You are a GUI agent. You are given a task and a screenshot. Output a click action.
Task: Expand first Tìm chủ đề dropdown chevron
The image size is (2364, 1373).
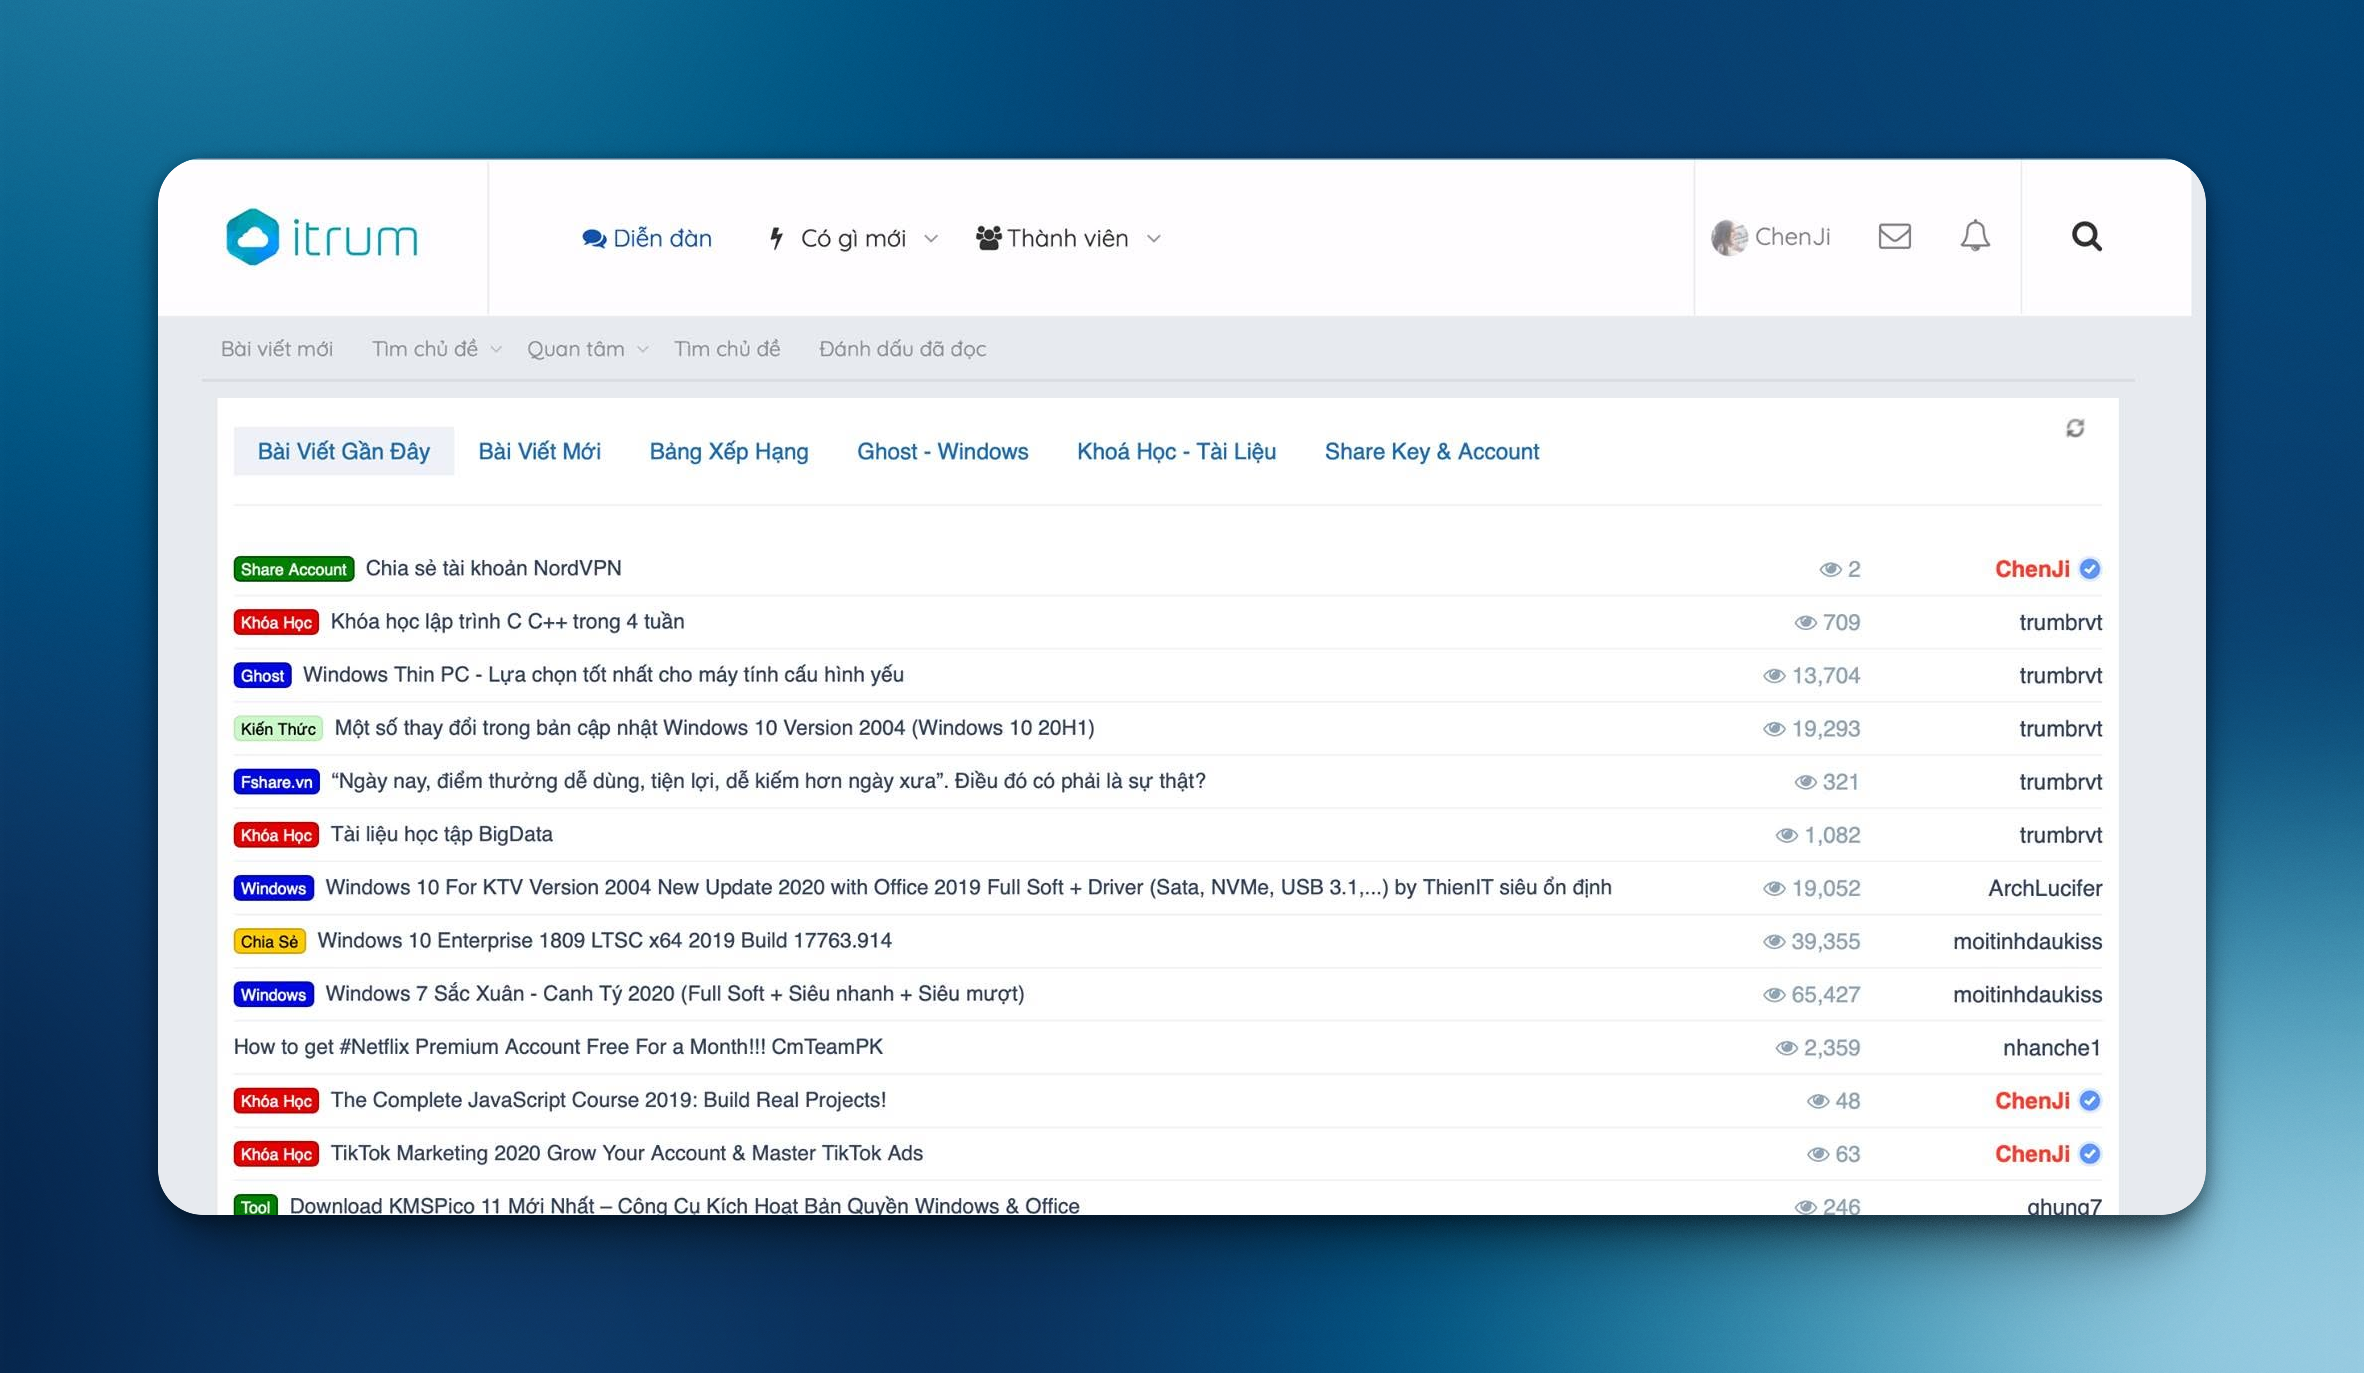coord(496,349)
